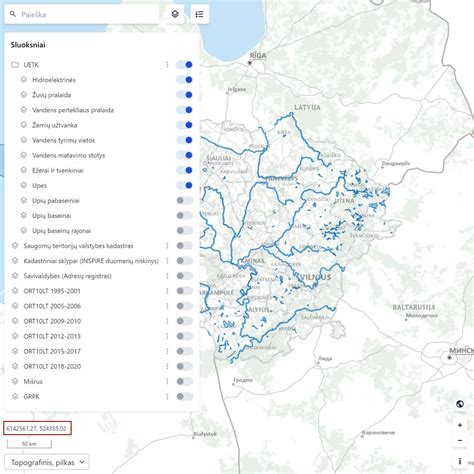This screenshot has height=474, width=474.
Task: Click the coordinates readout box
Action: [37, 428]
